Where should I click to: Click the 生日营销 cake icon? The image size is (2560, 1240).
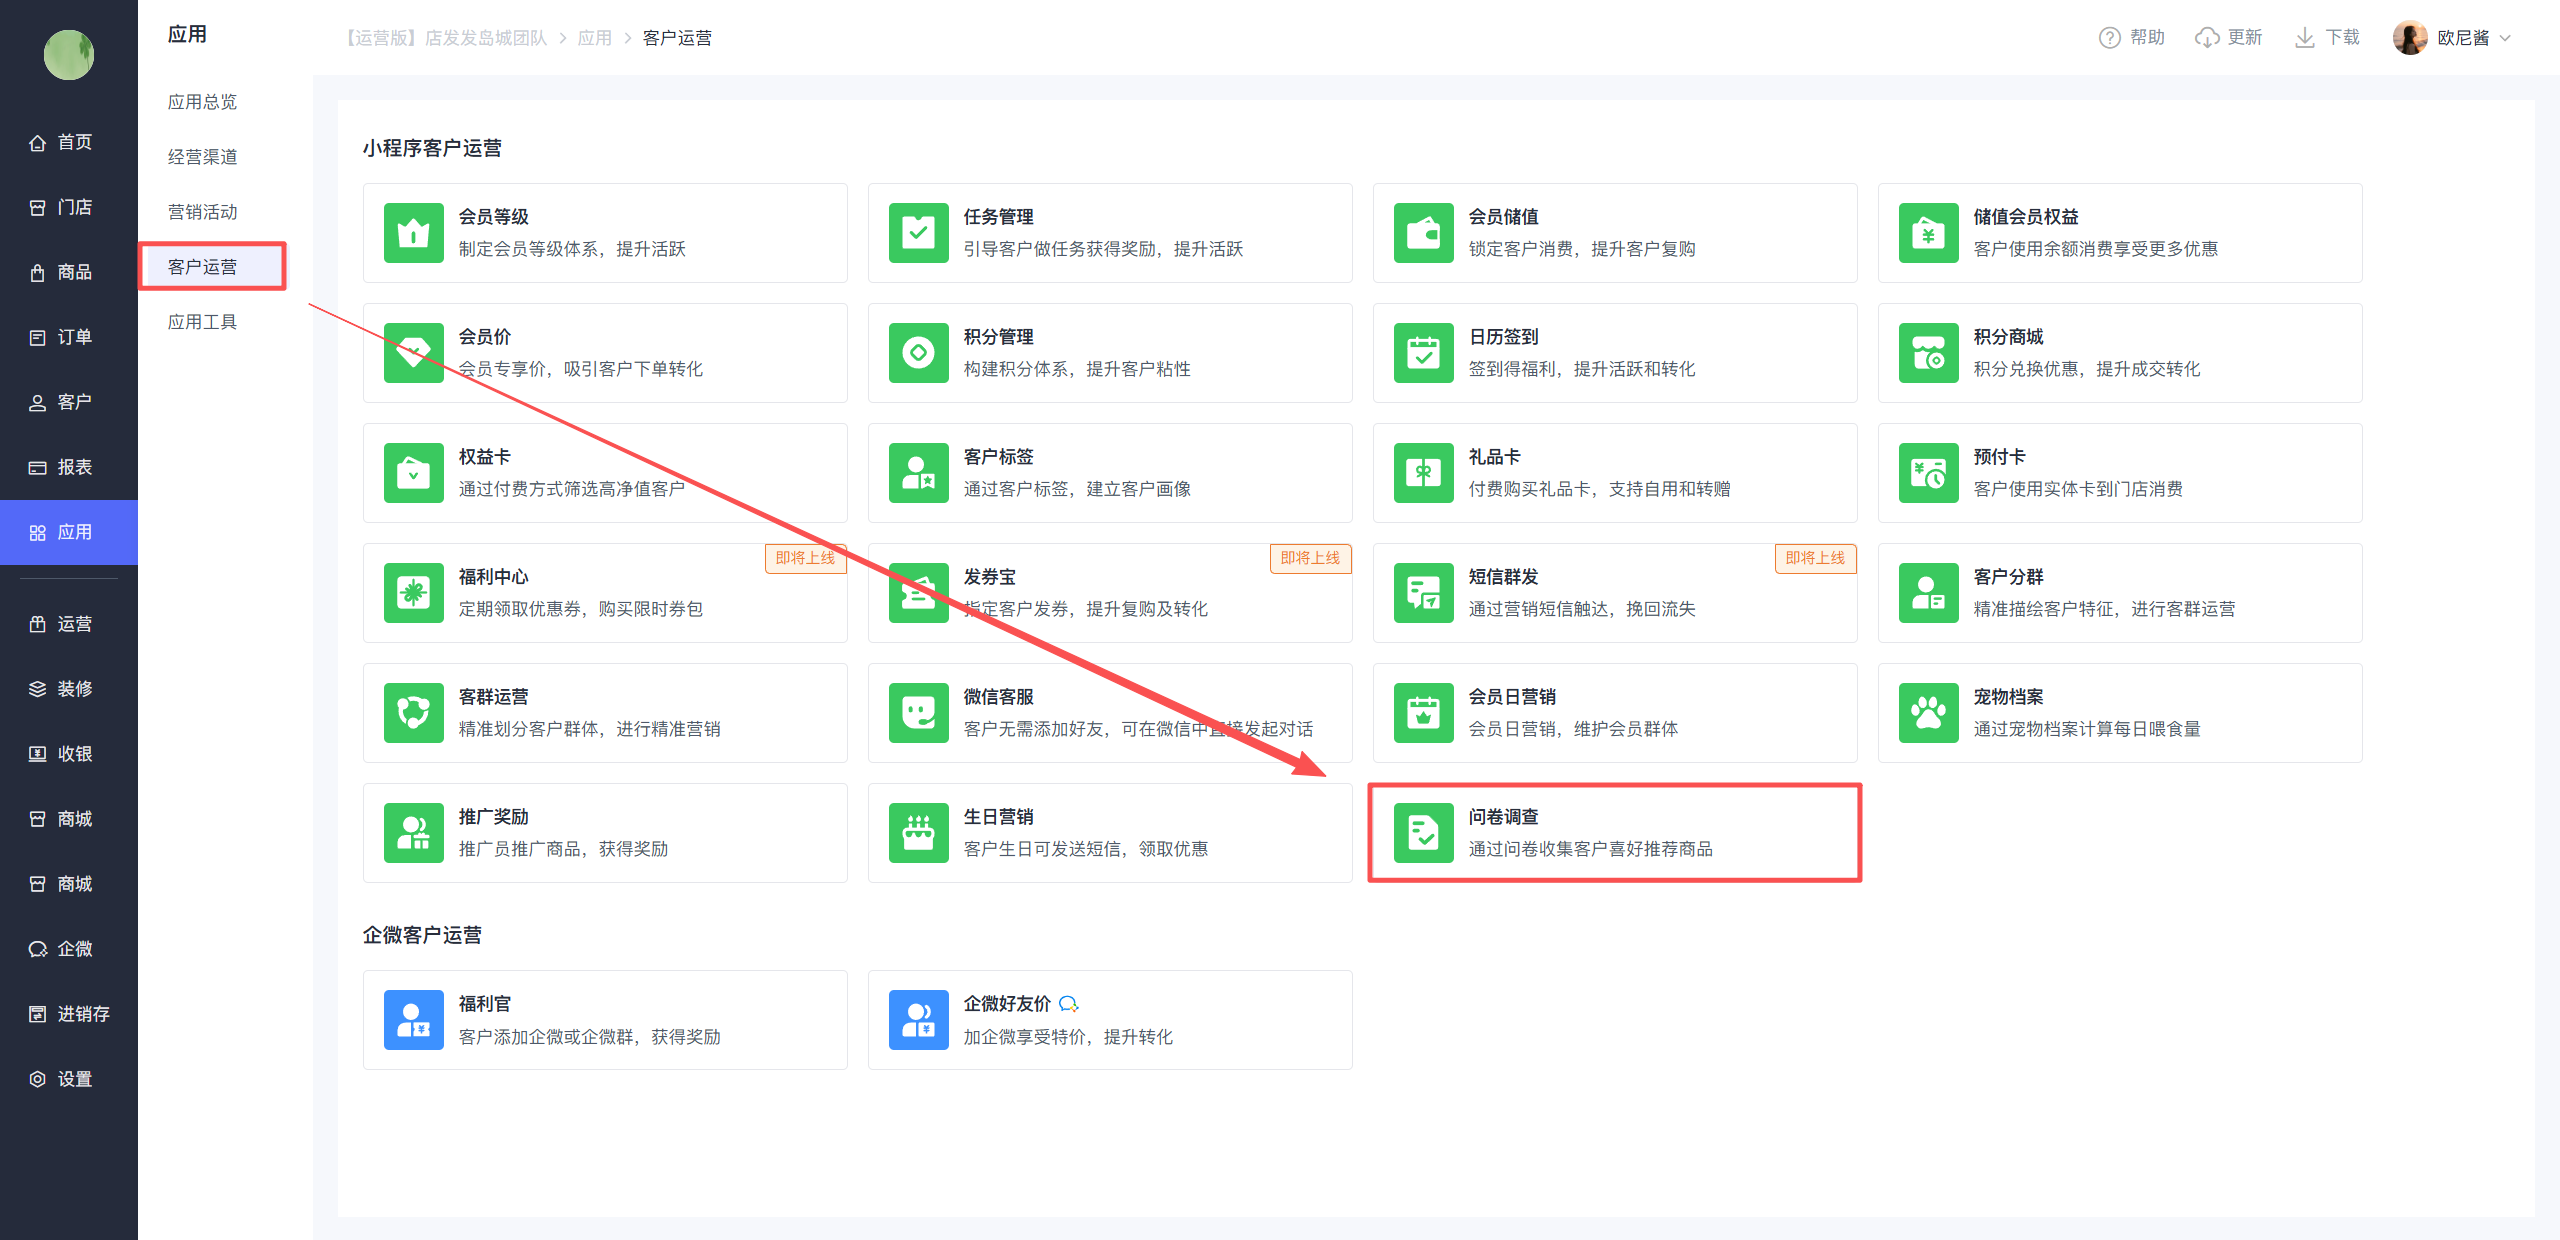(x=918, y=833)
